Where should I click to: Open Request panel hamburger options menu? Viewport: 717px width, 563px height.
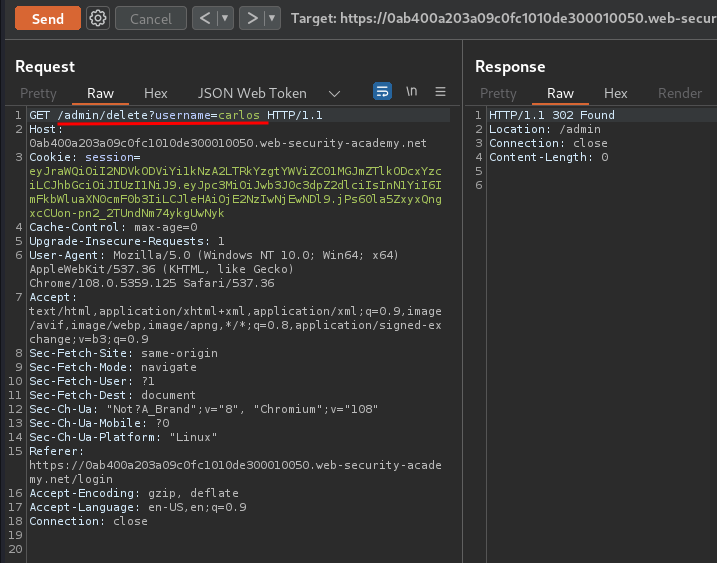[x=440, y=91]
